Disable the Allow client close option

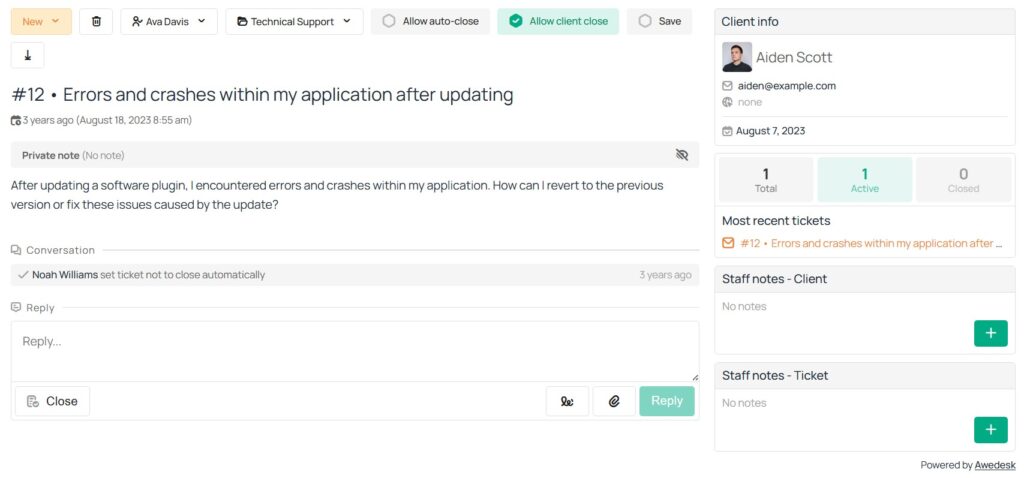tap(558, 21)
